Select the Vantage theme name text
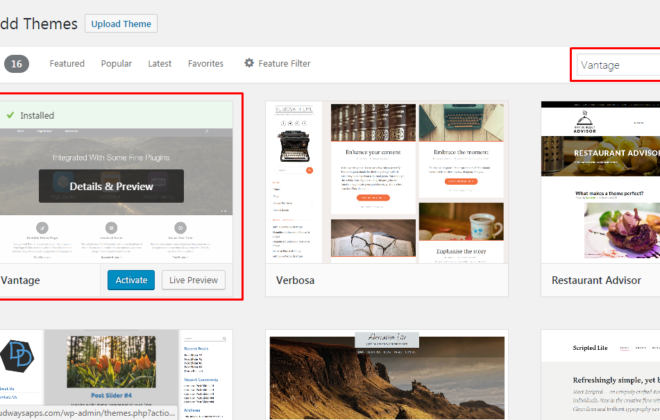 pyautogui.click(x=20, y=280)
